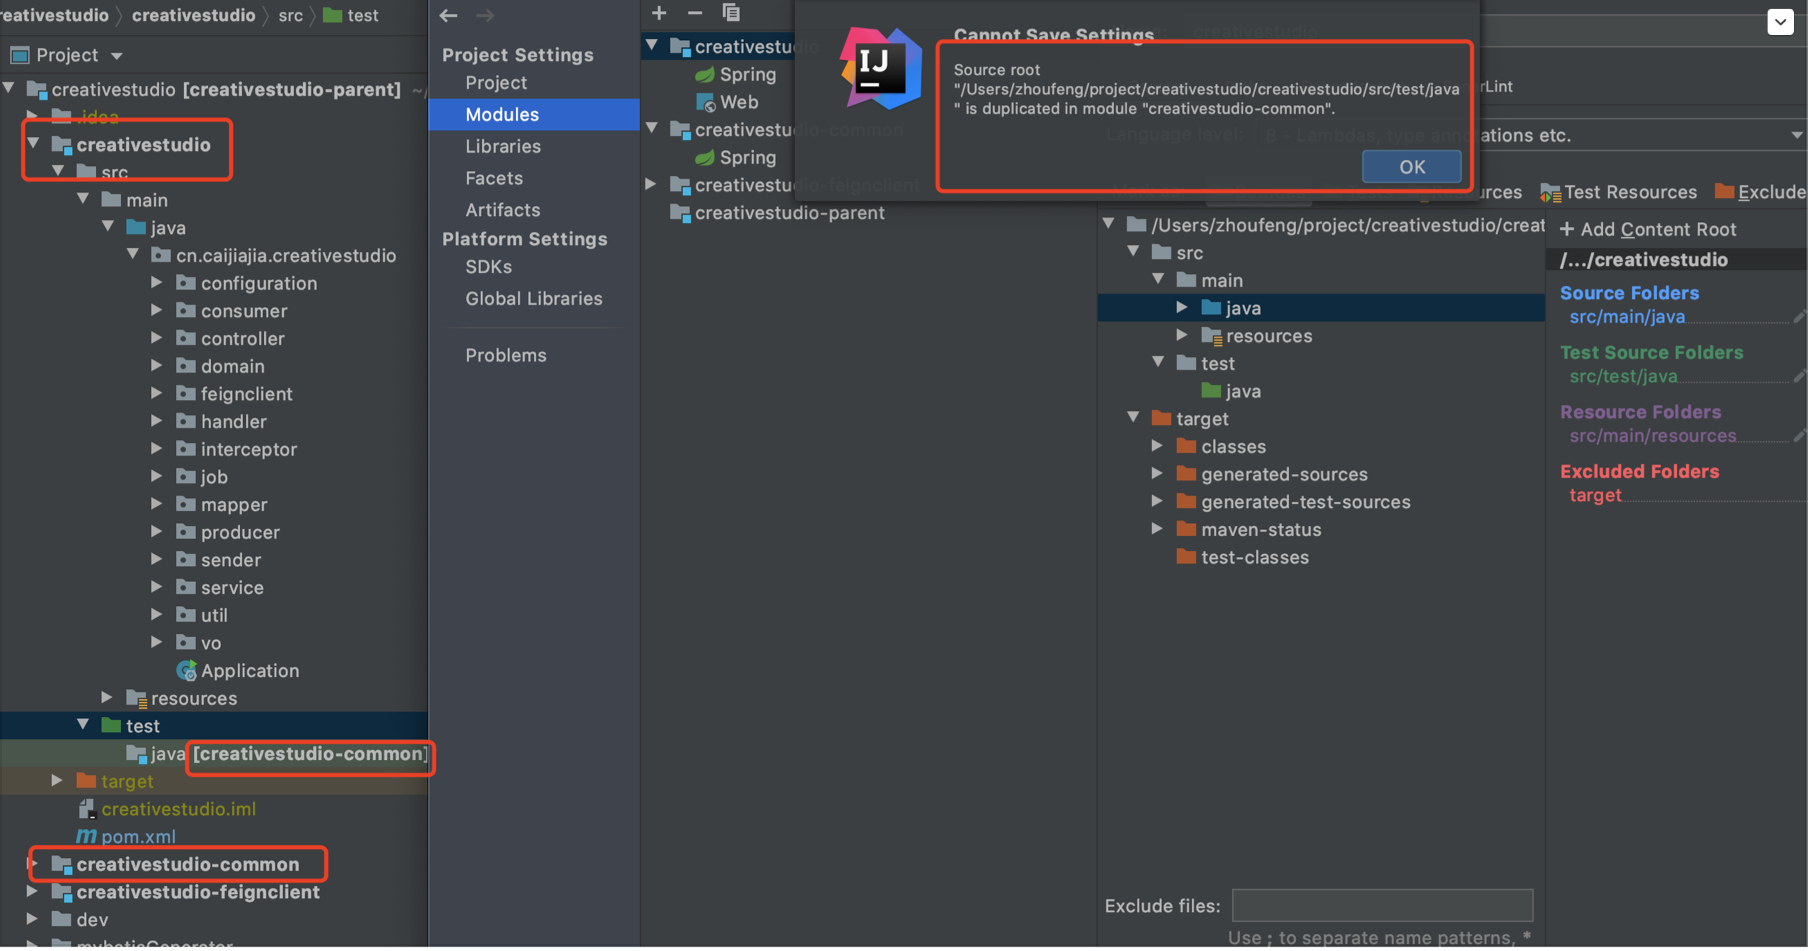Viewport: 1808px width, 951px height.
Task: Copy the selected module via the copy icon
Action: pyautogui.click(x=731, y=13)
